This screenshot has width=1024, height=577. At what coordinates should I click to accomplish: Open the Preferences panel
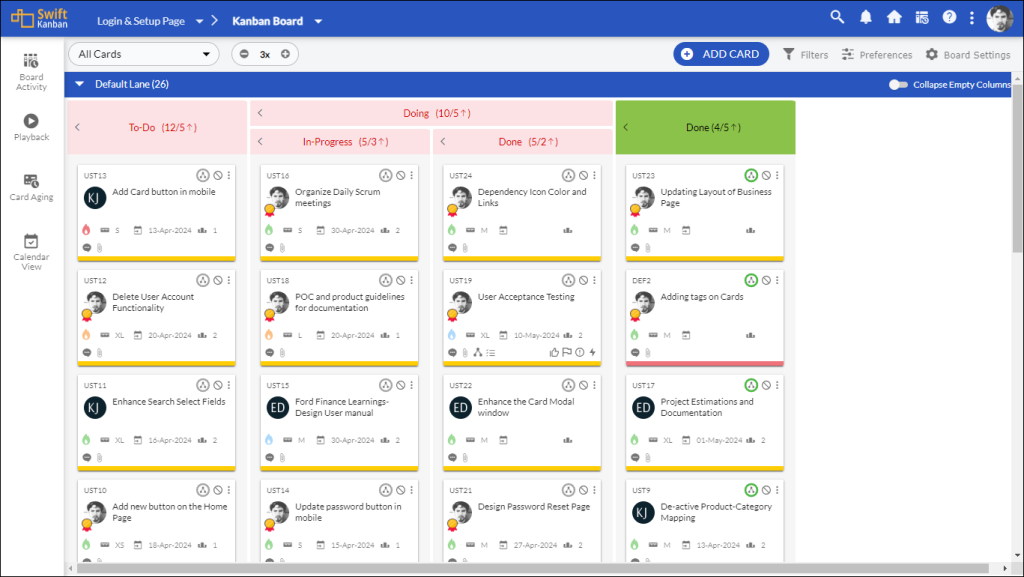pyautogui.click(x=876, y=54)
